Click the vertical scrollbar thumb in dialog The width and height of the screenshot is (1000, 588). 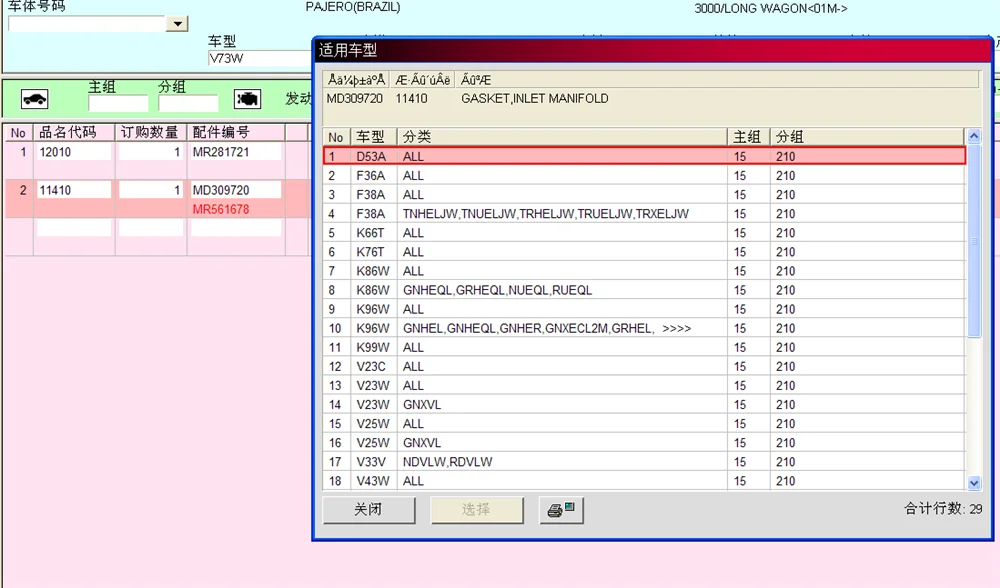coord(974,240)
